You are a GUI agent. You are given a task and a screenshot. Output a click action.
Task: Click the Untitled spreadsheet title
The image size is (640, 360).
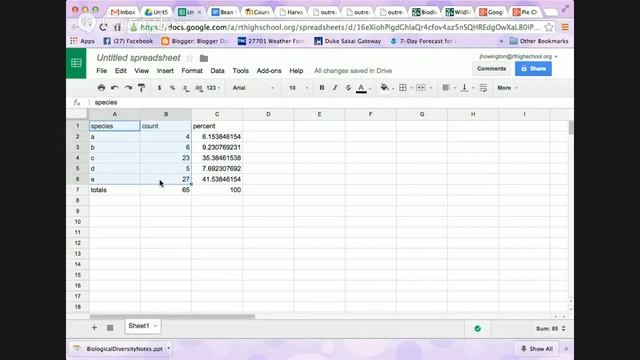click(x=138, y=58)
